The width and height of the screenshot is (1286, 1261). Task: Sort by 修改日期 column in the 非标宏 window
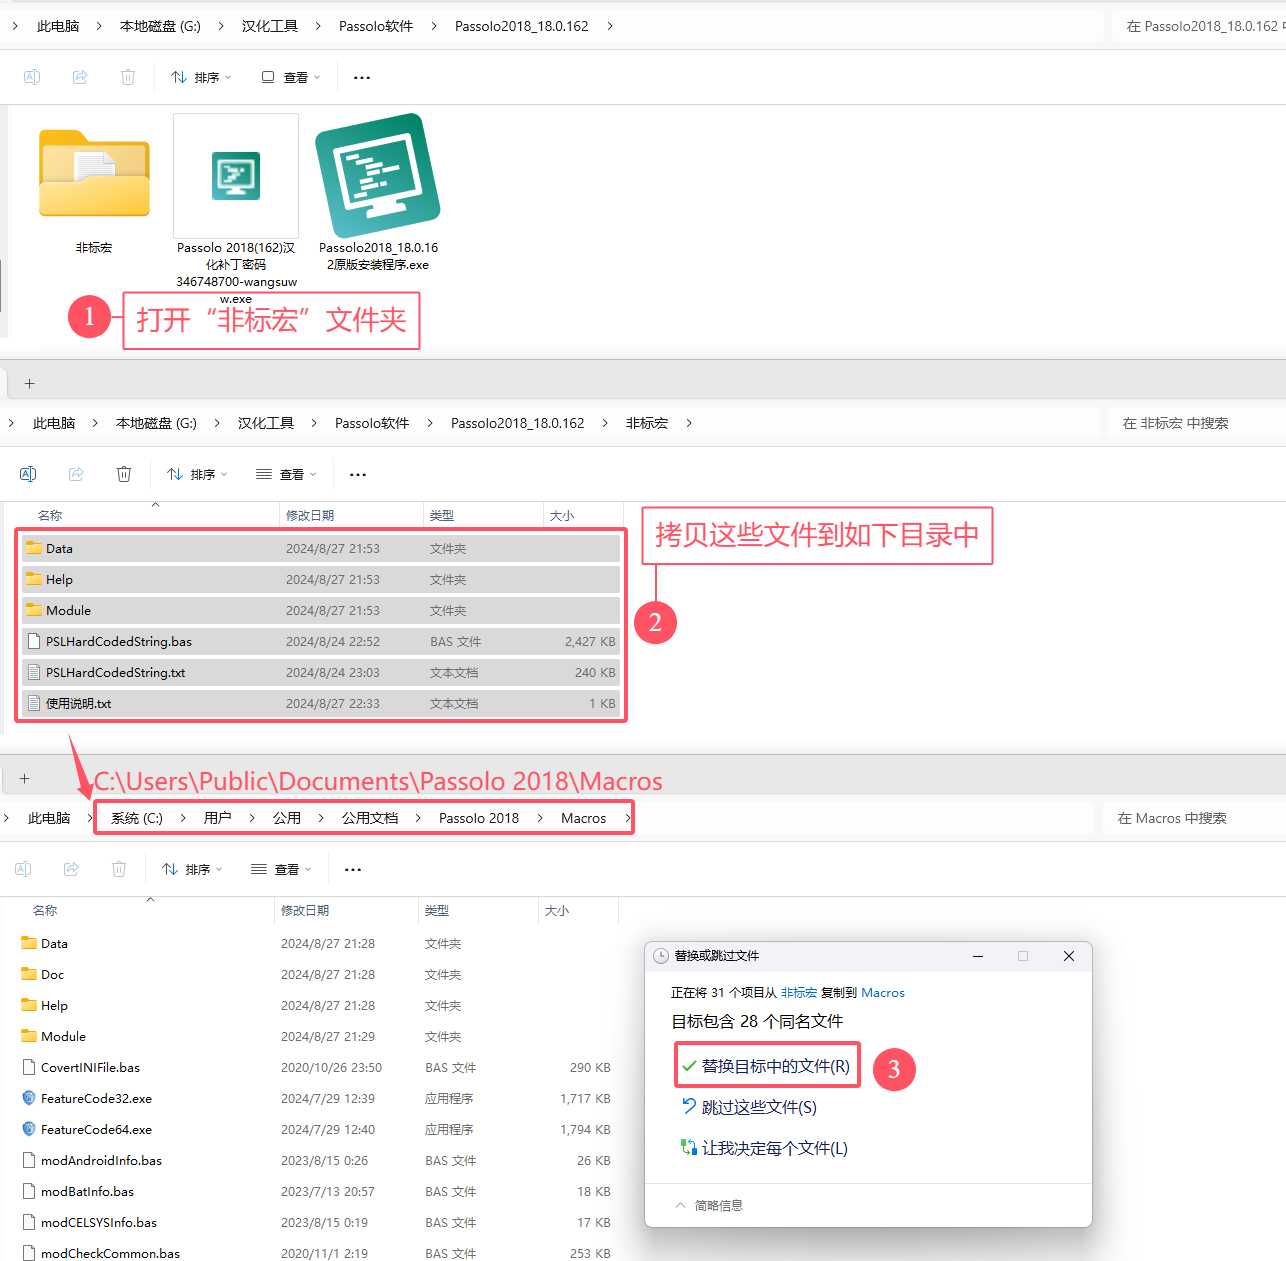[x=350, y=515]
